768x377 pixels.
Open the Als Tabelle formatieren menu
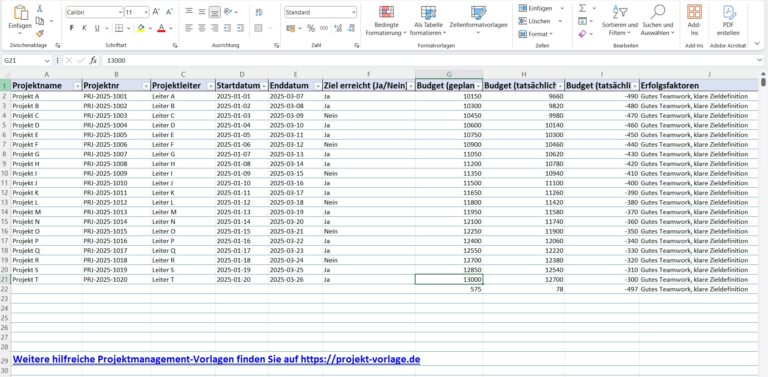(x=428, y=20)
